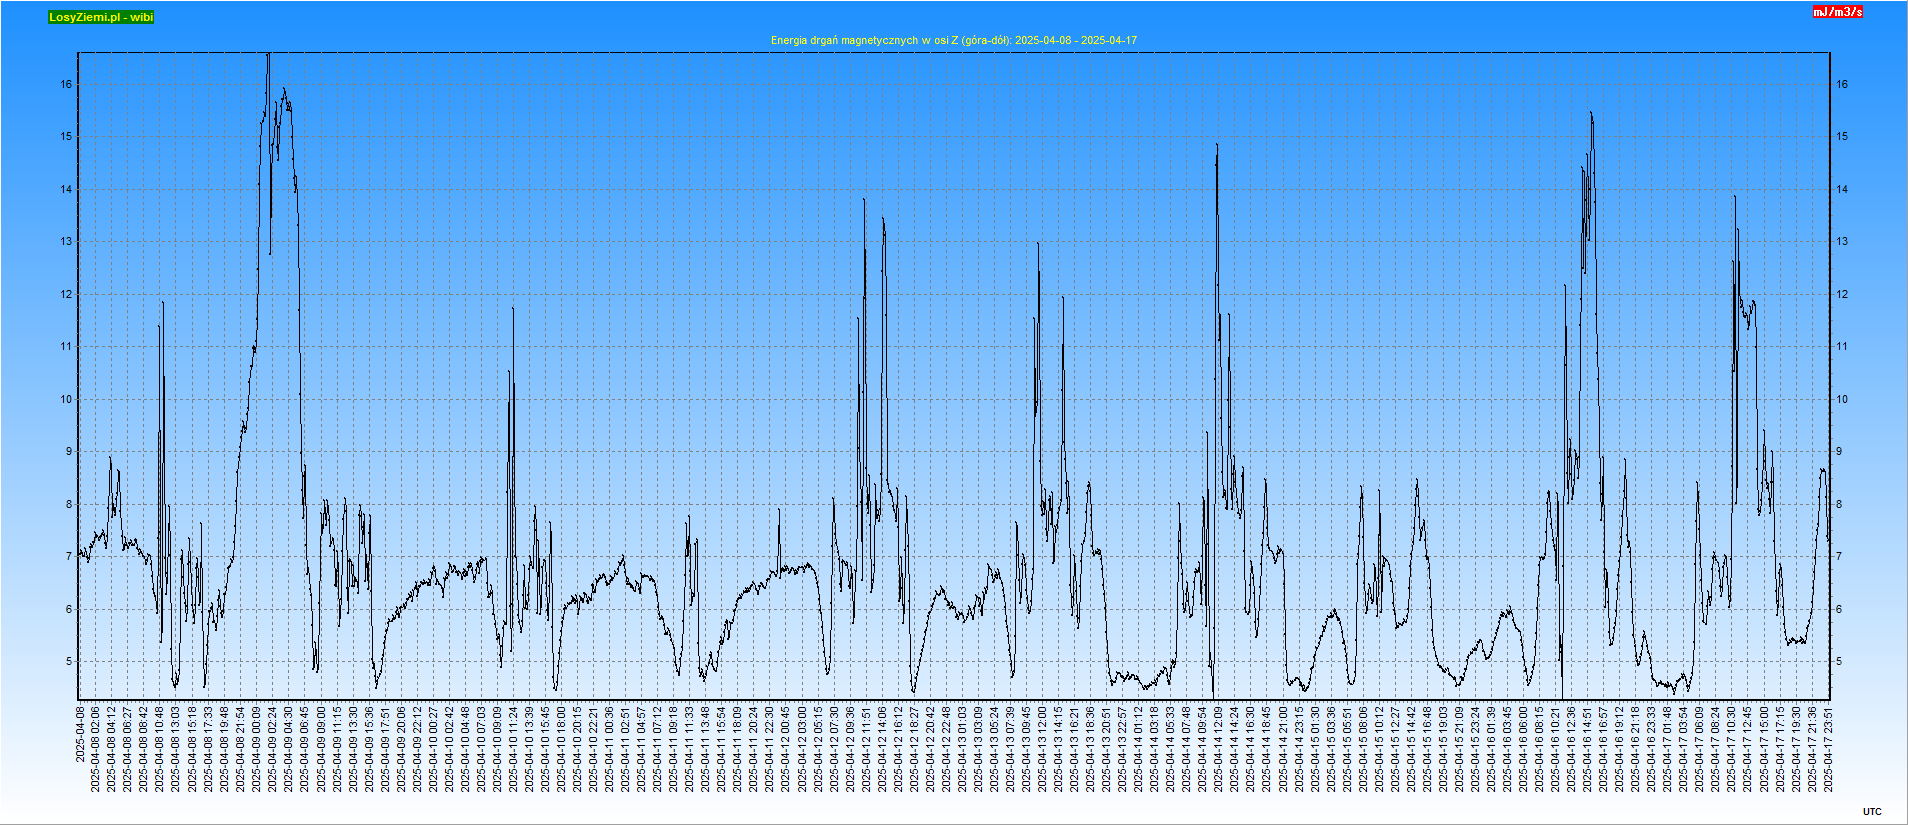Image resolution: width=1908 pixels, height=825 pixels.
Task: Click the yellow chart title text
Action: 953,40
